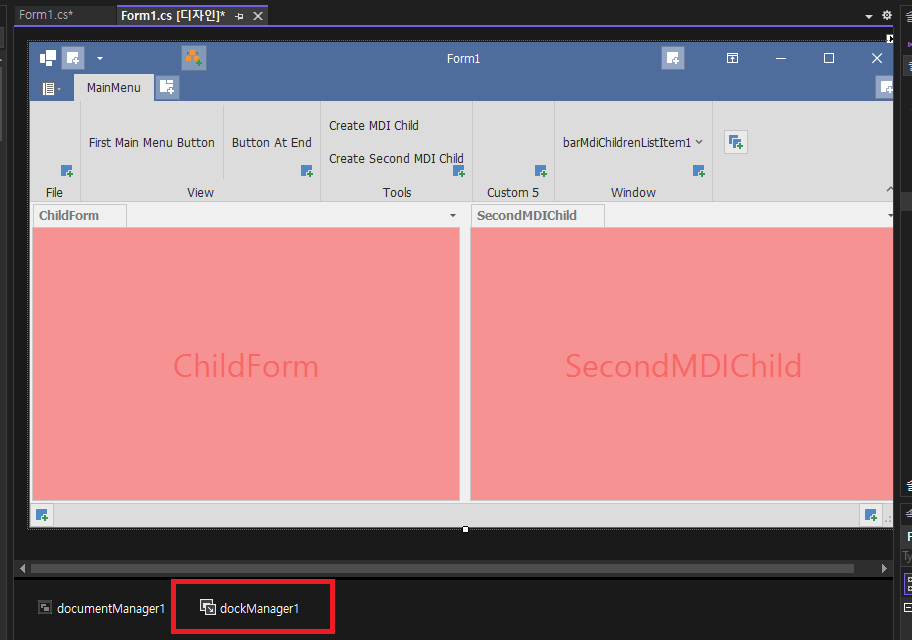912x640 pixels.
Task: Click add-item icon on right of status bar
Action: tap(871, 515)
